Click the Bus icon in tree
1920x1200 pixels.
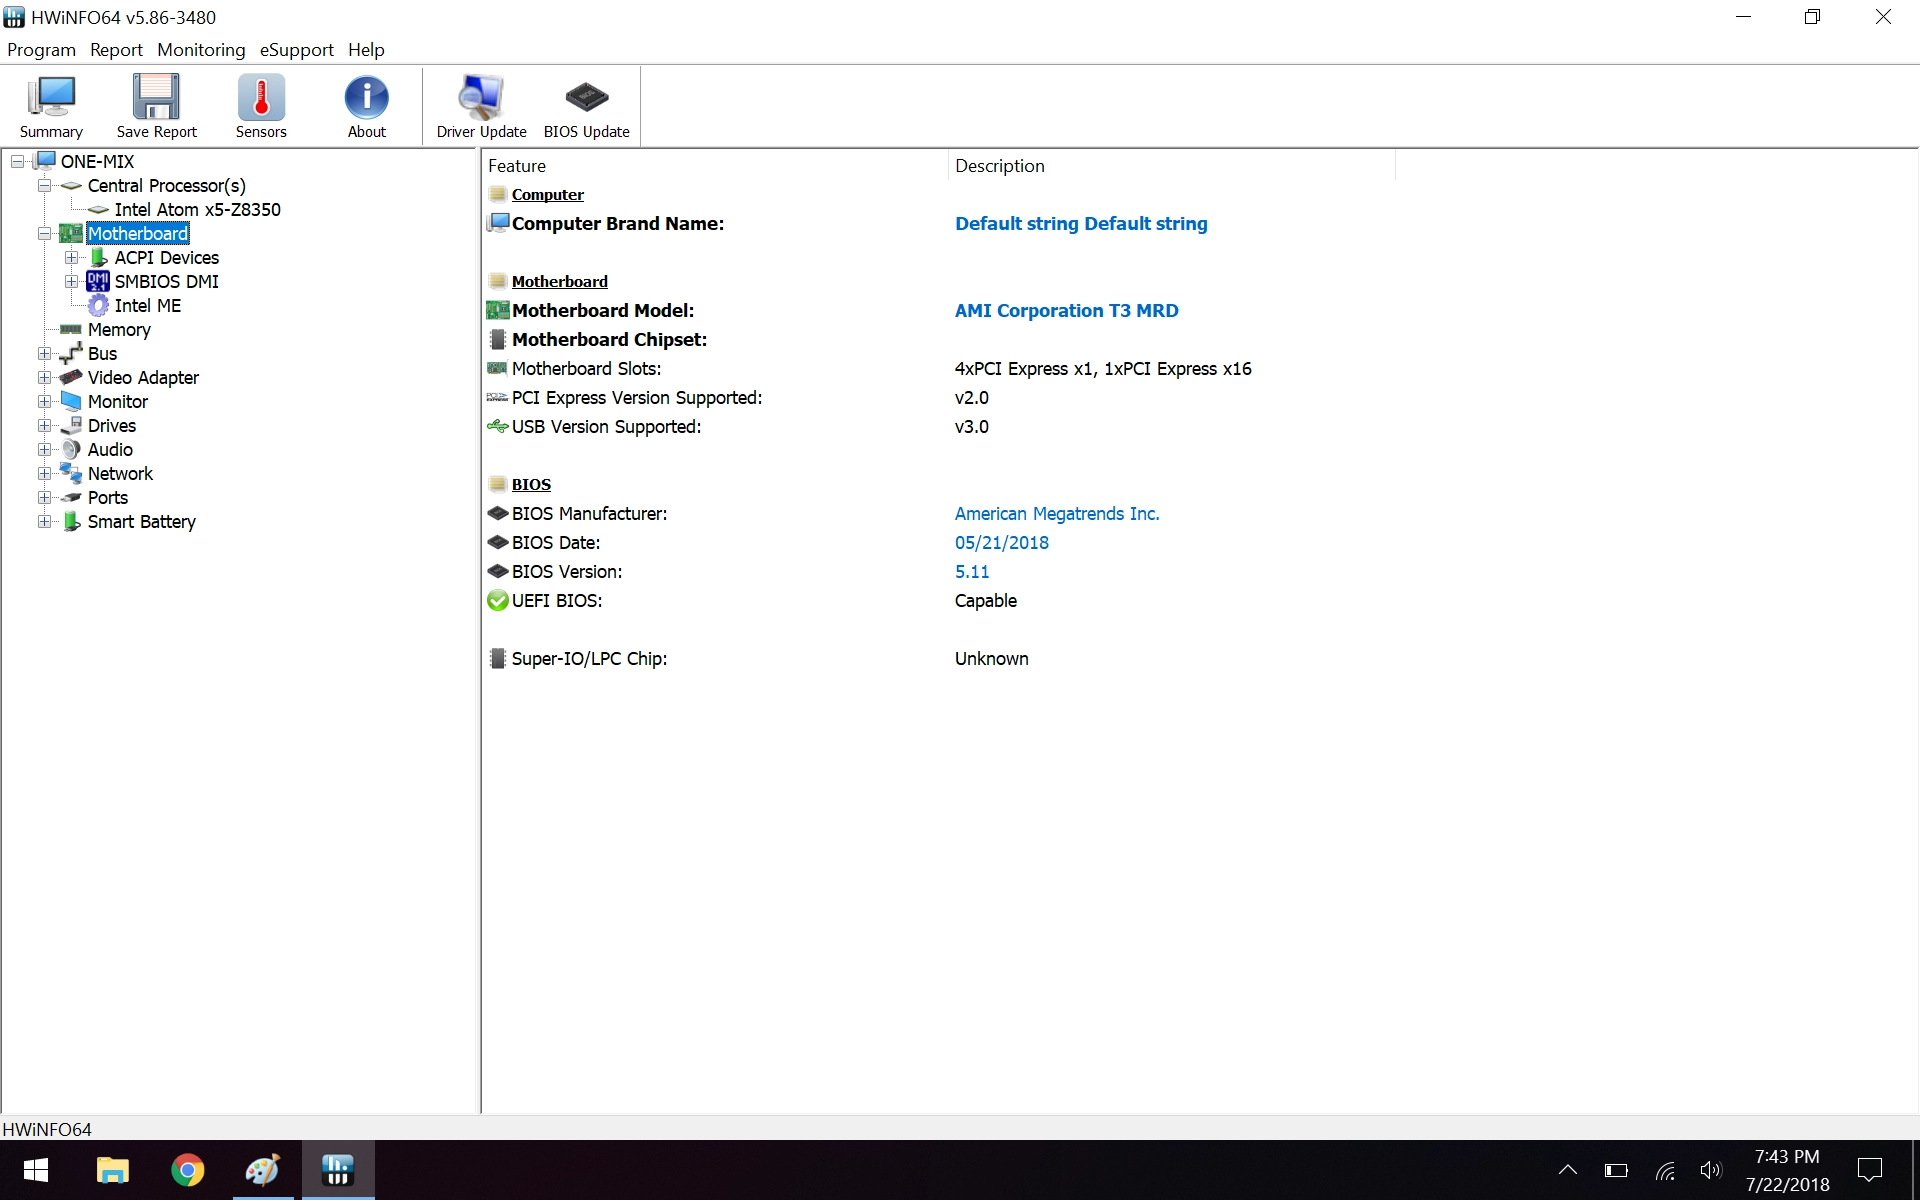click(71, 354)
